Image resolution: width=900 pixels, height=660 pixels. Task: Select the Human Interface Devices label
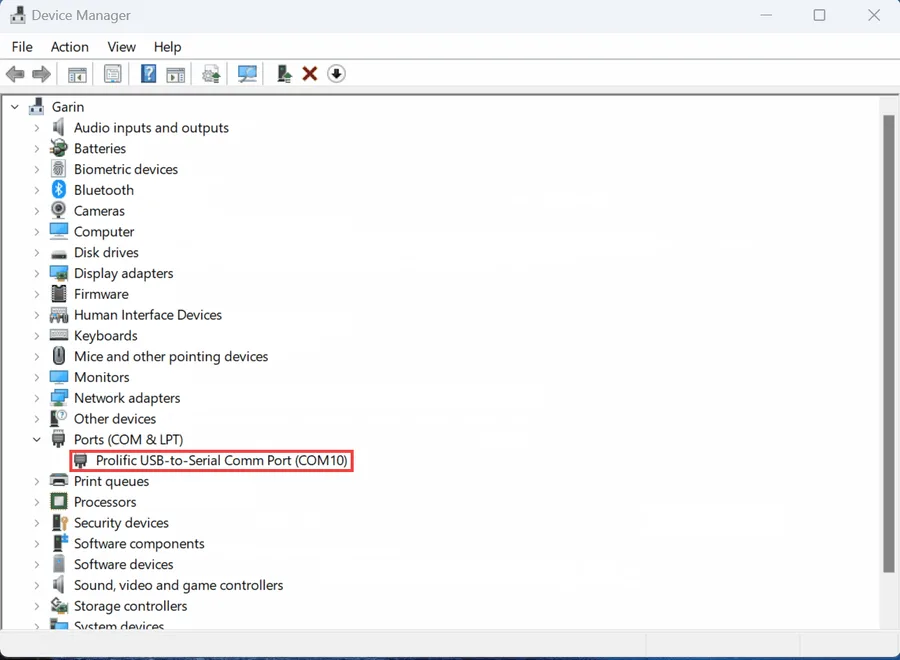tap(148, 315)
